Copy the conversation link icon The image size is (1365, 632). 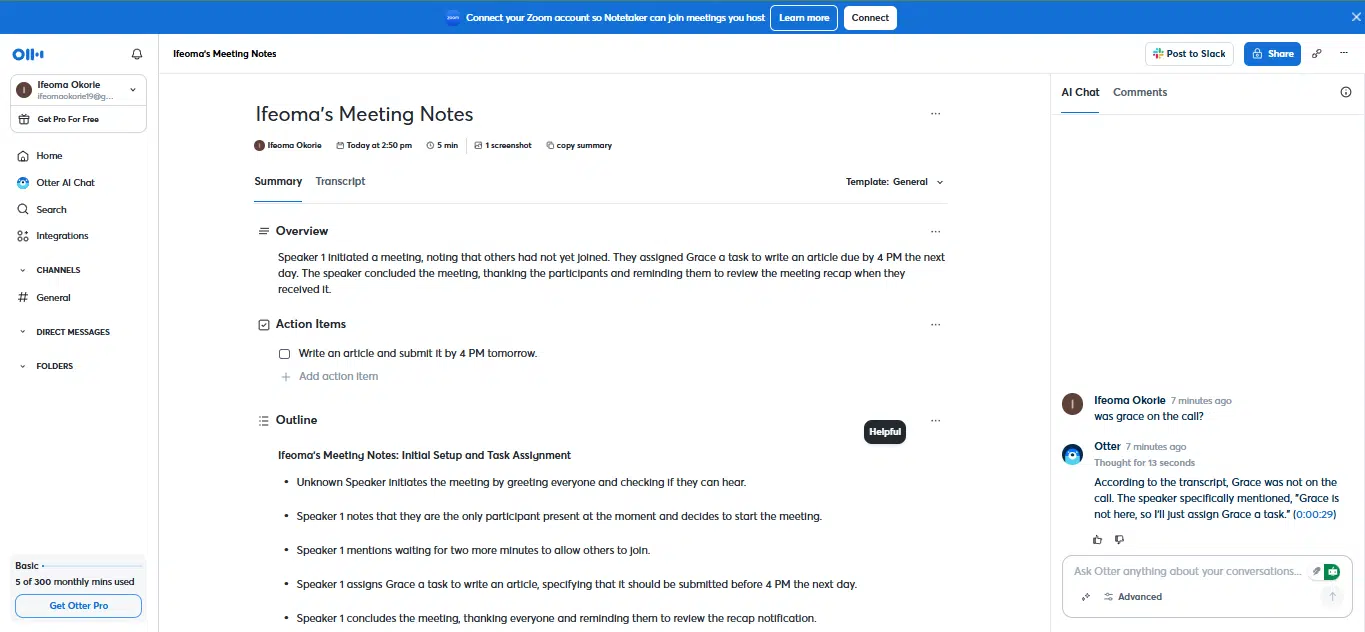1317,54
